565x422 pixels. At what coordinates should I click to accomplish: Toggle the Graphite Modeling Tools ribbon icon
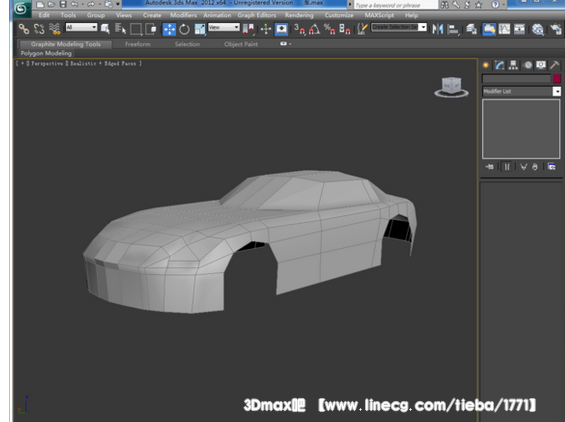pyautogui.click(x=489, y=29)
